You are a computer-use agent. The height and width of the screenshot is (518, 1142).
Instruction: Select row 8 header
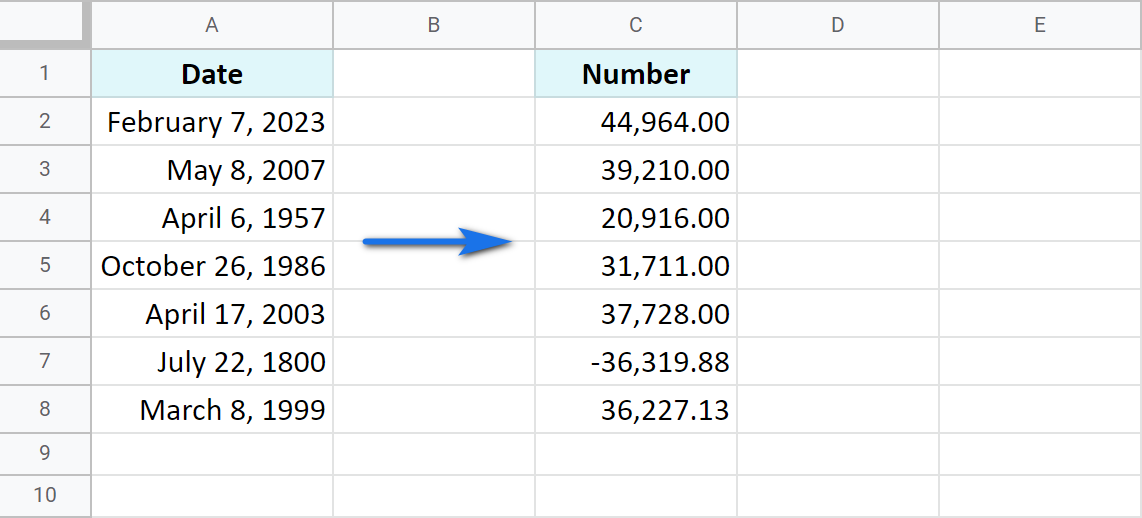45,409
